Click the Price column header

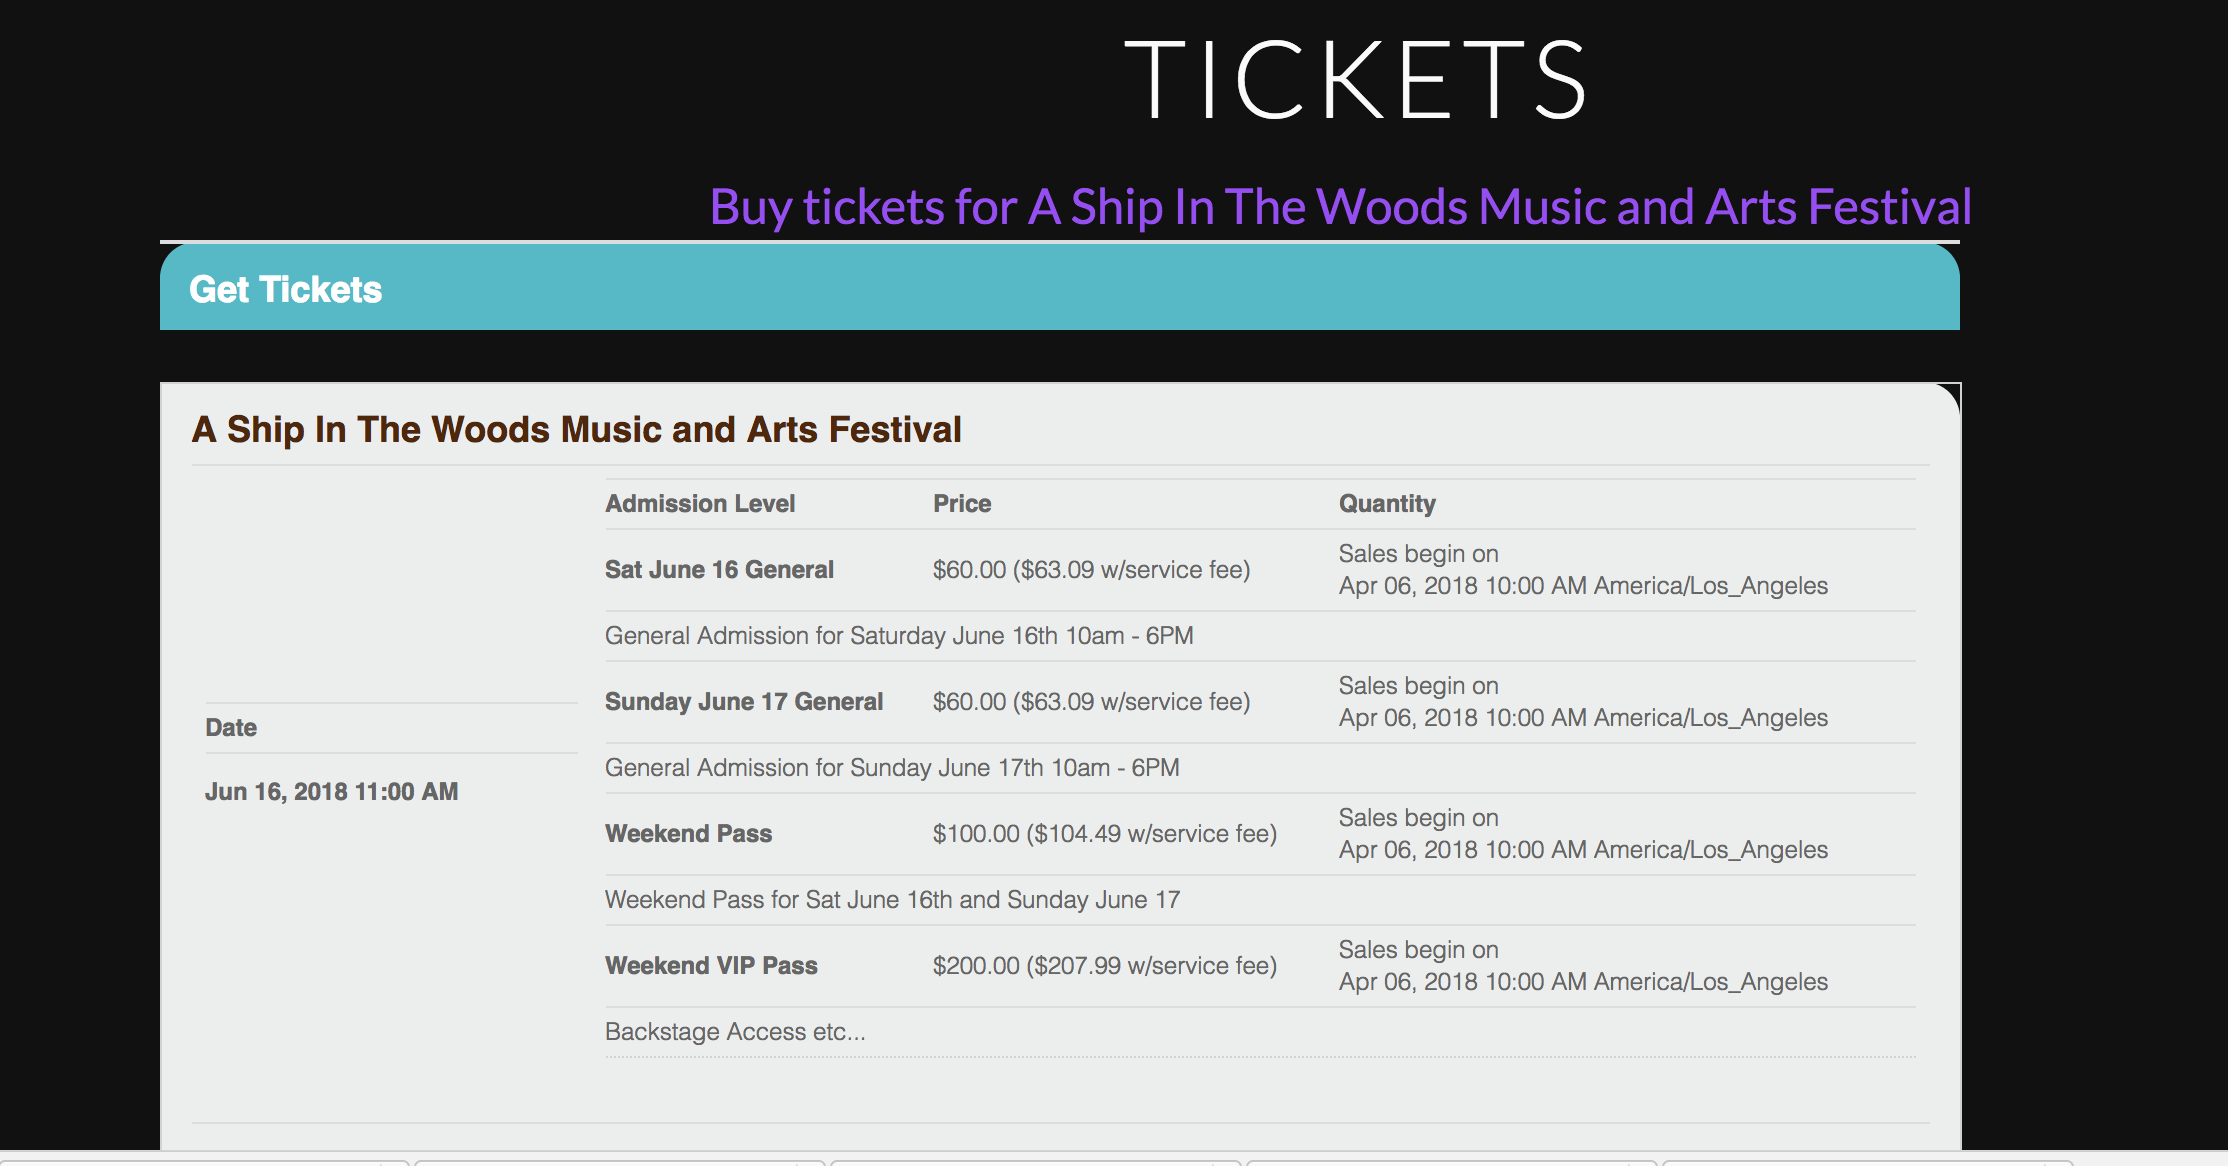pyautogui.click(x=962, y=504)
